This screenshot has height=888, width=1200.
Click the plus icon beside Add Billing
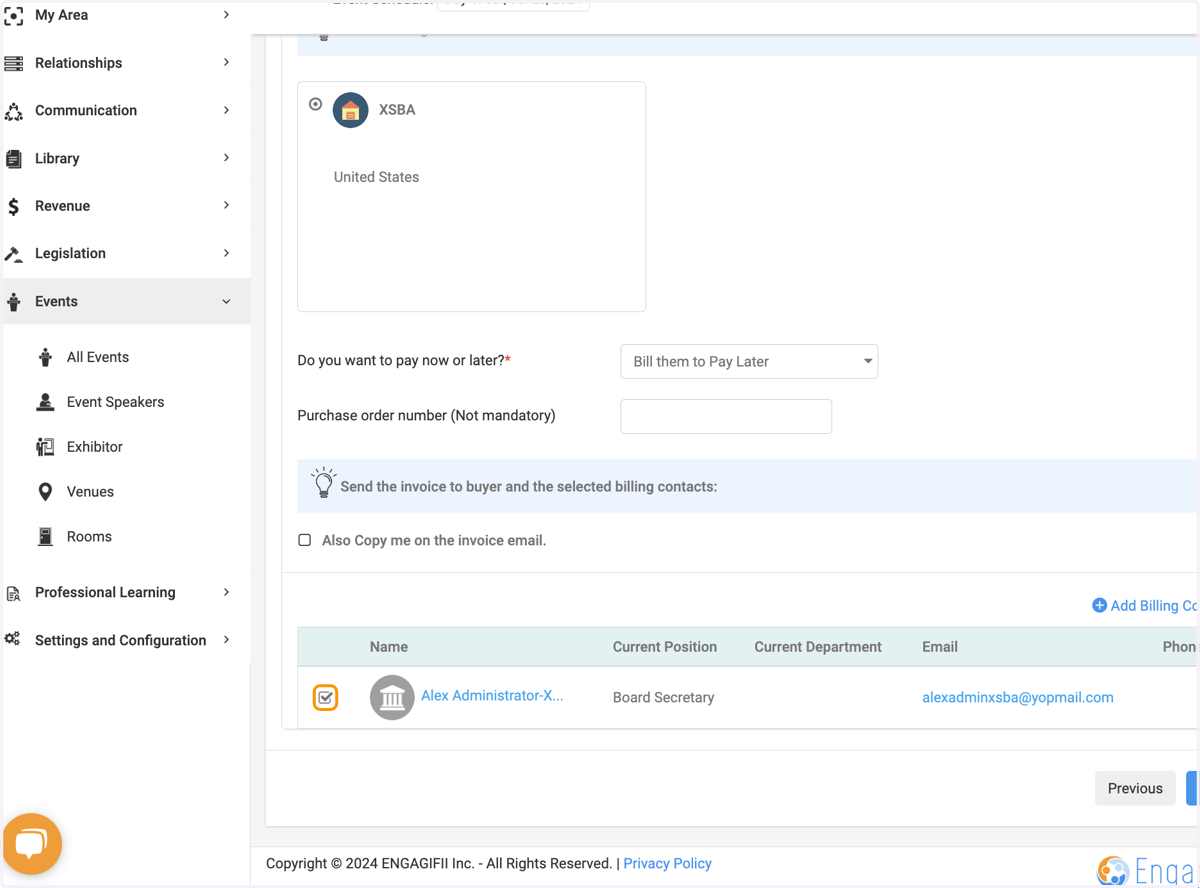pyautogui.click(x=1099, y=606)
